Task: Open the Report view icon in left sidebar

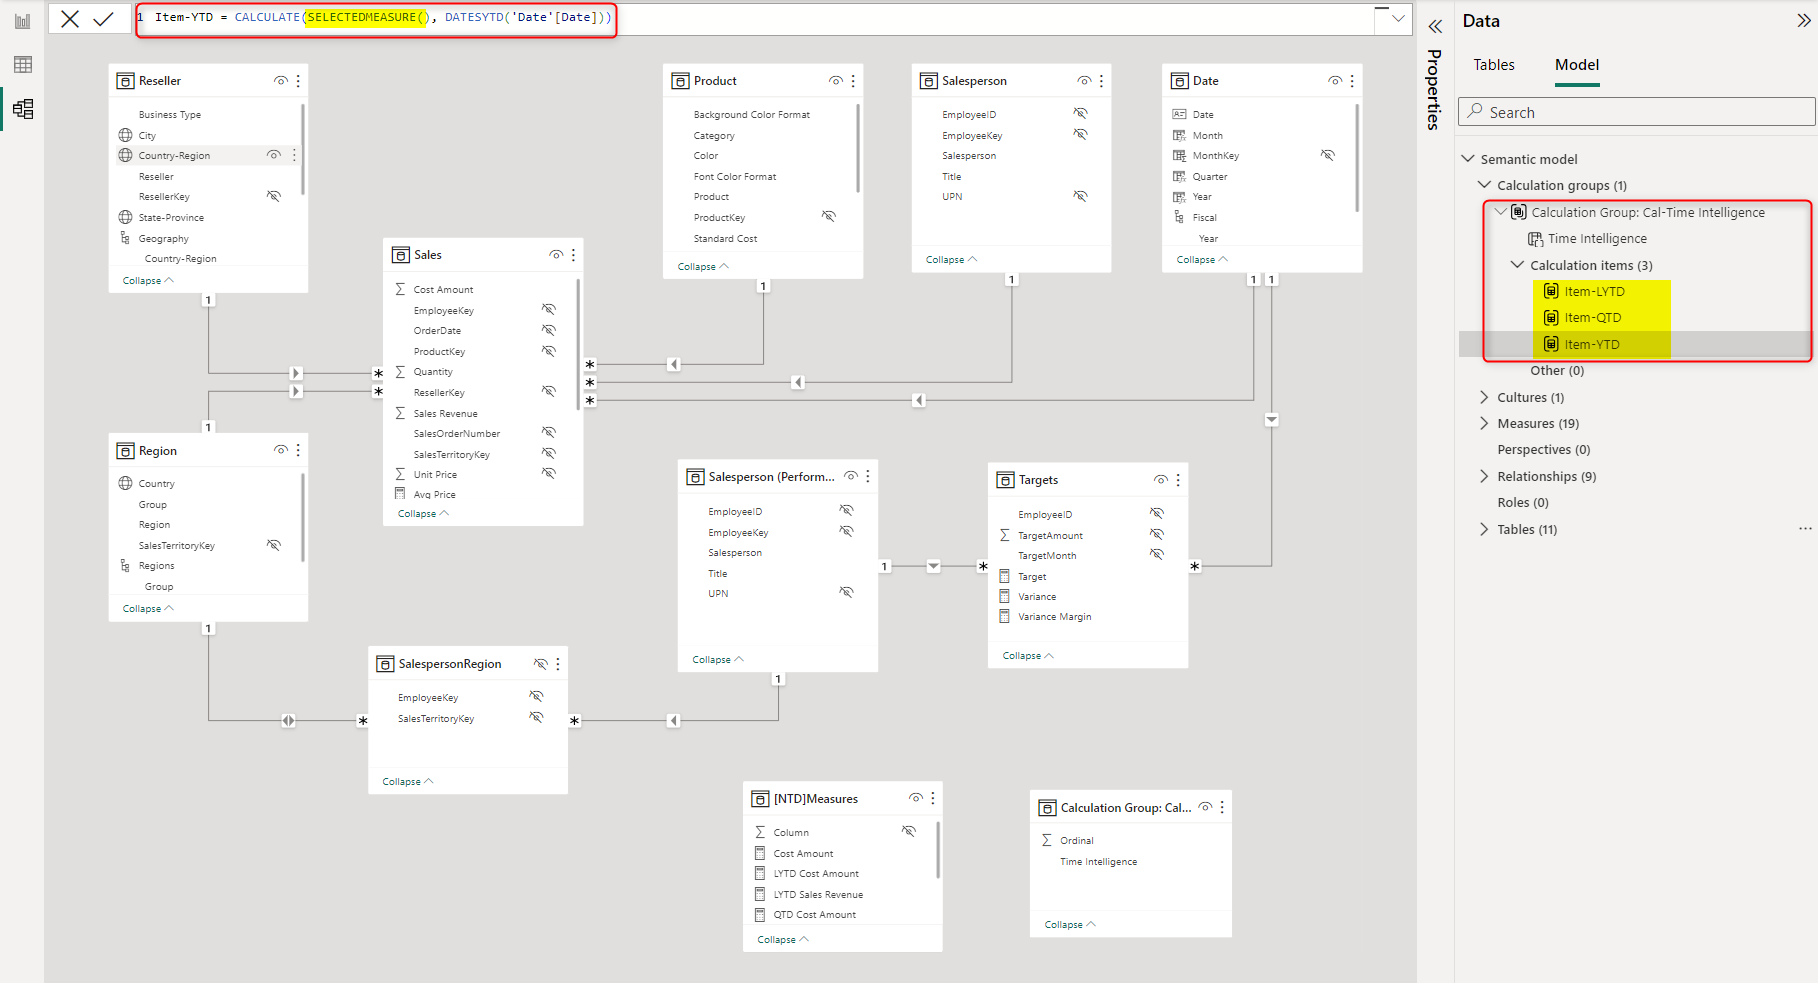Action: pyautogui.click(x=22, y=21)
